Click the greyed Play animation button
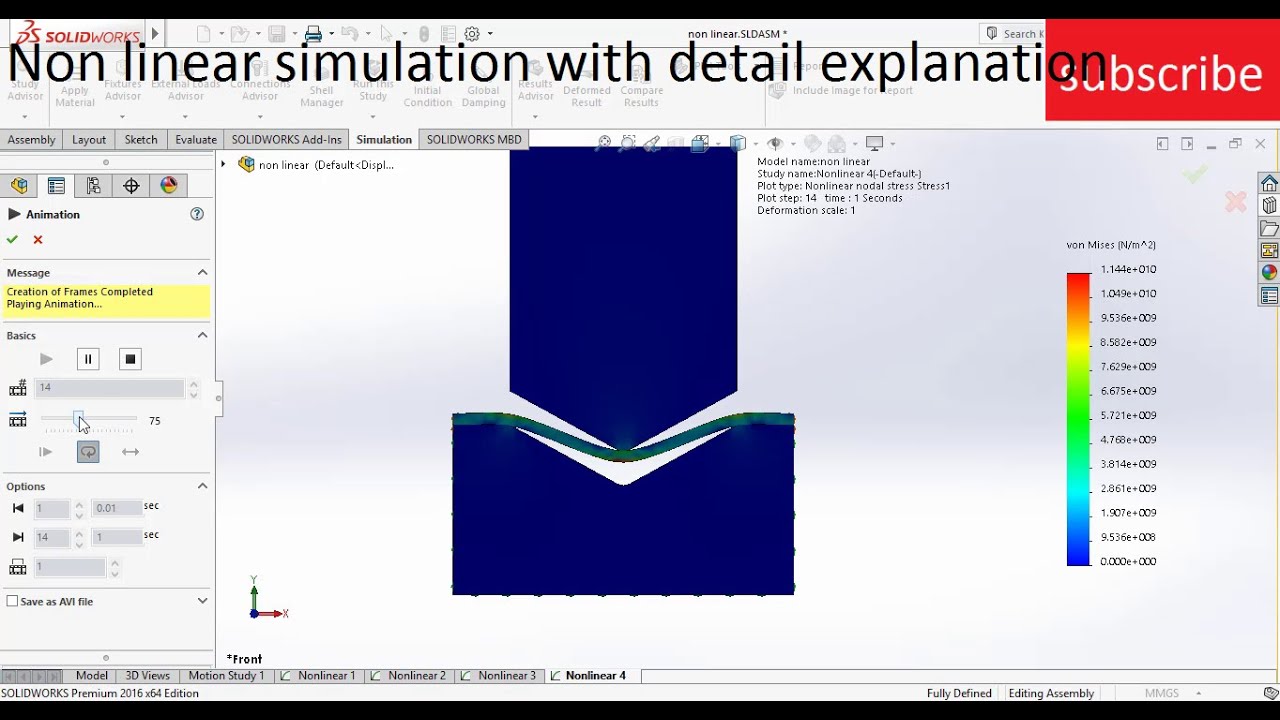The height and width of the screenshot is (720, 1280). tap(46, 359)
